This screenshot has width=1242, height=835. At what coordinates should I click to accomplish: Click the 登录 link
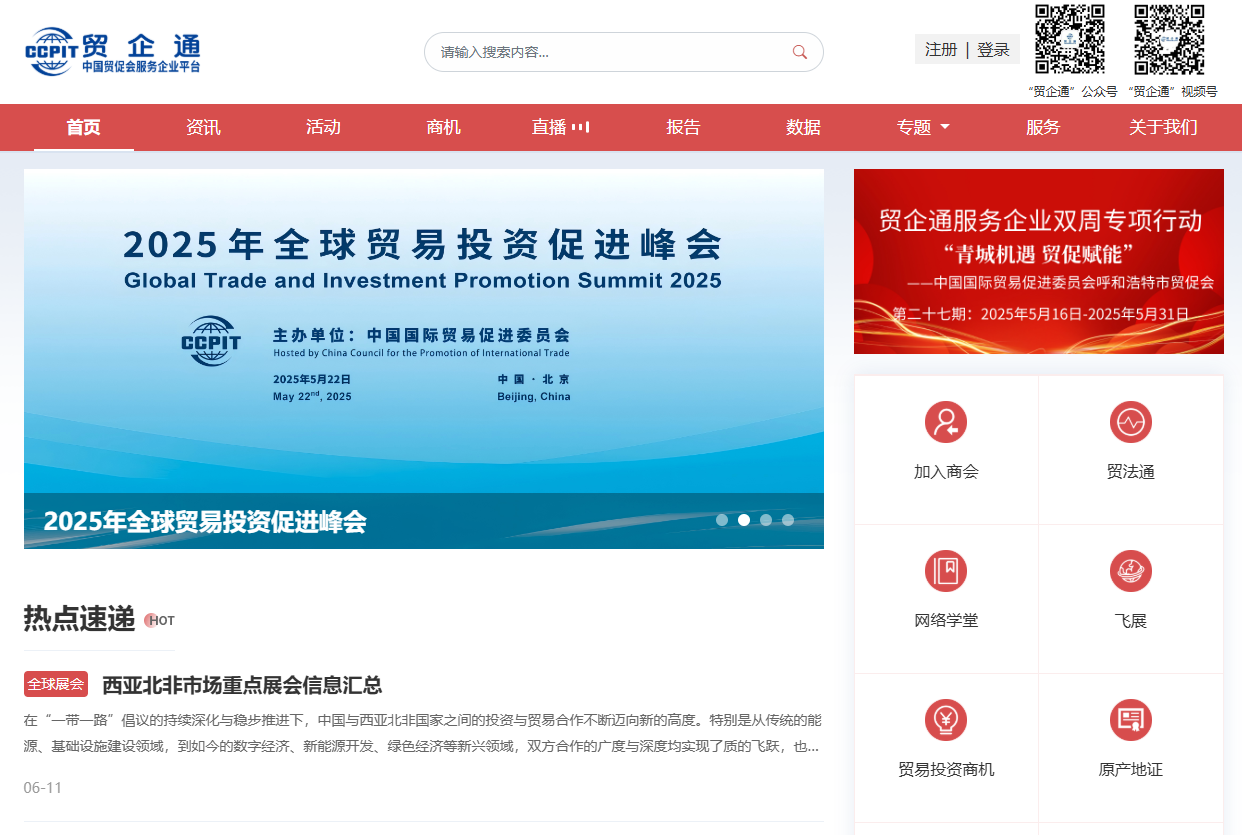click(x=993, y=49)
